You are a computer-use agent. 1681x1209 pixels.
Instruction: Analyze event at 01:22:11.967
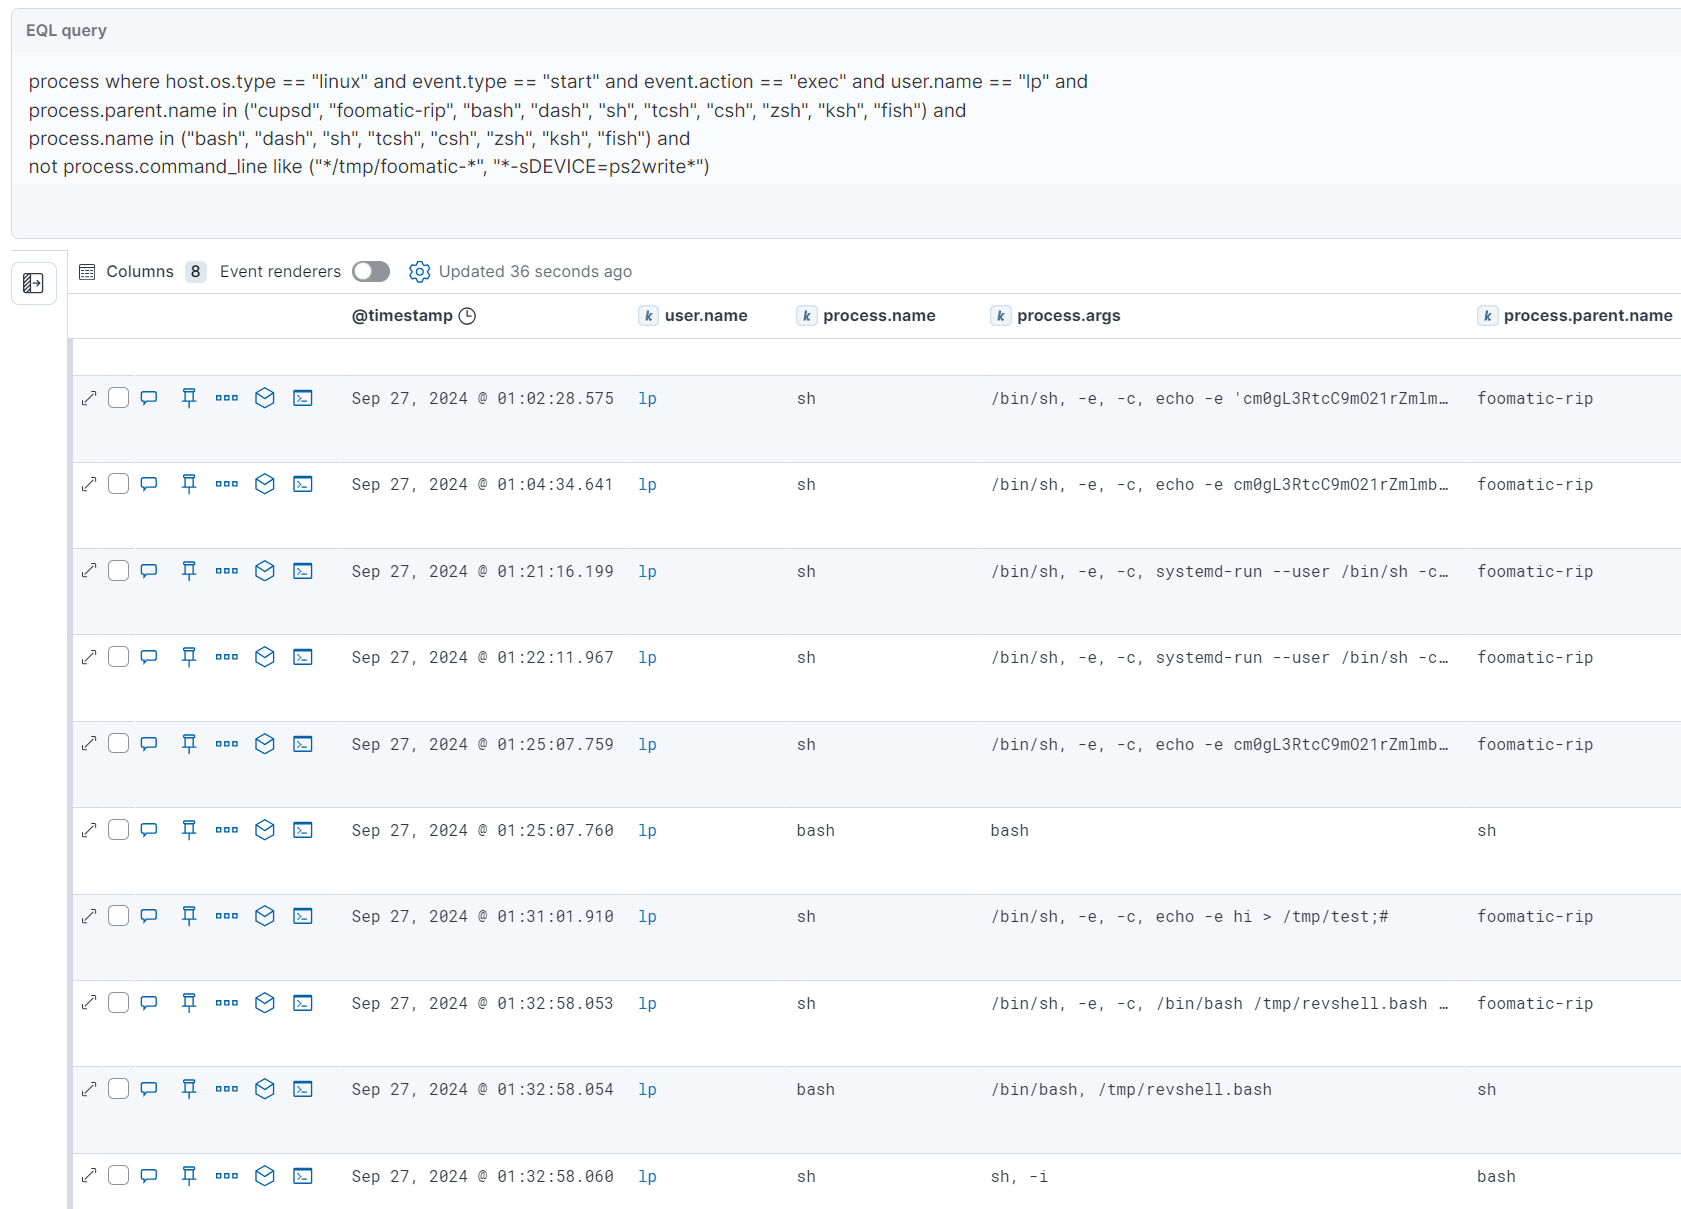[x=265, y=657]
